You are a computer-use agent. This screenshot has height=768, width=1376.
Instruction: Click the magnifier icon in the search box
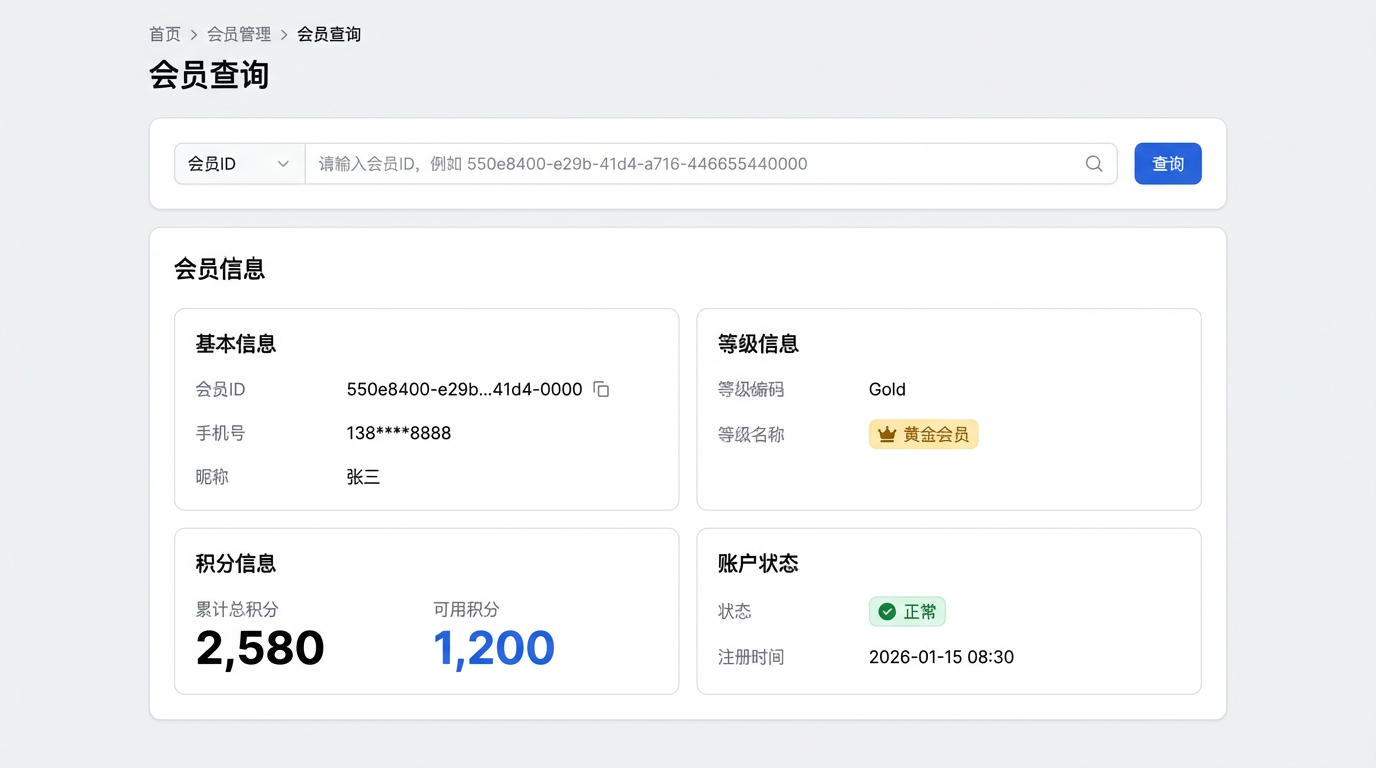coord(1094,164)
